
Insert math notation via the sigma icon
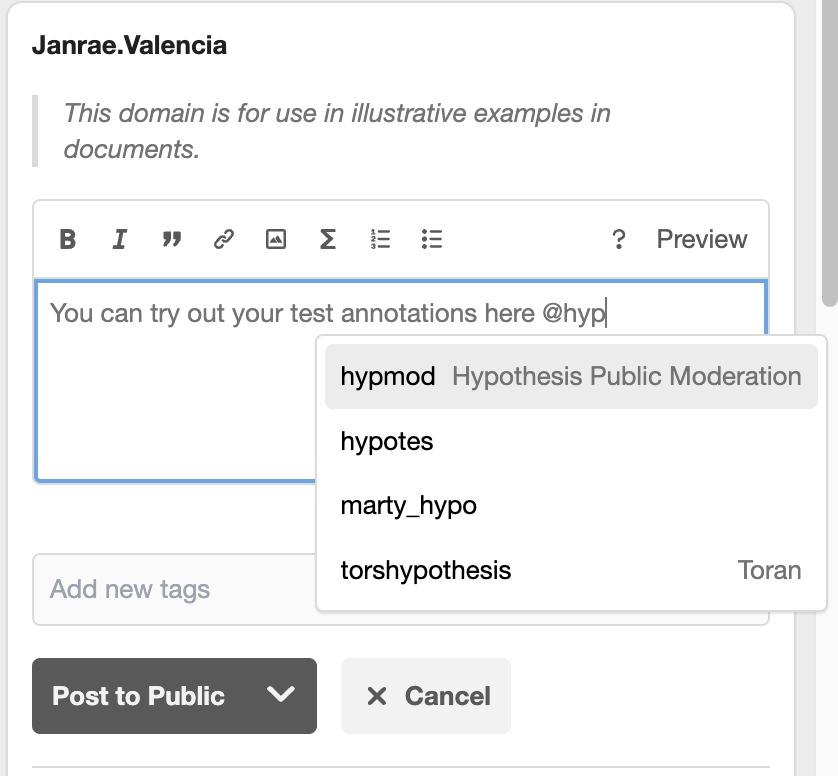click(328, 239)
